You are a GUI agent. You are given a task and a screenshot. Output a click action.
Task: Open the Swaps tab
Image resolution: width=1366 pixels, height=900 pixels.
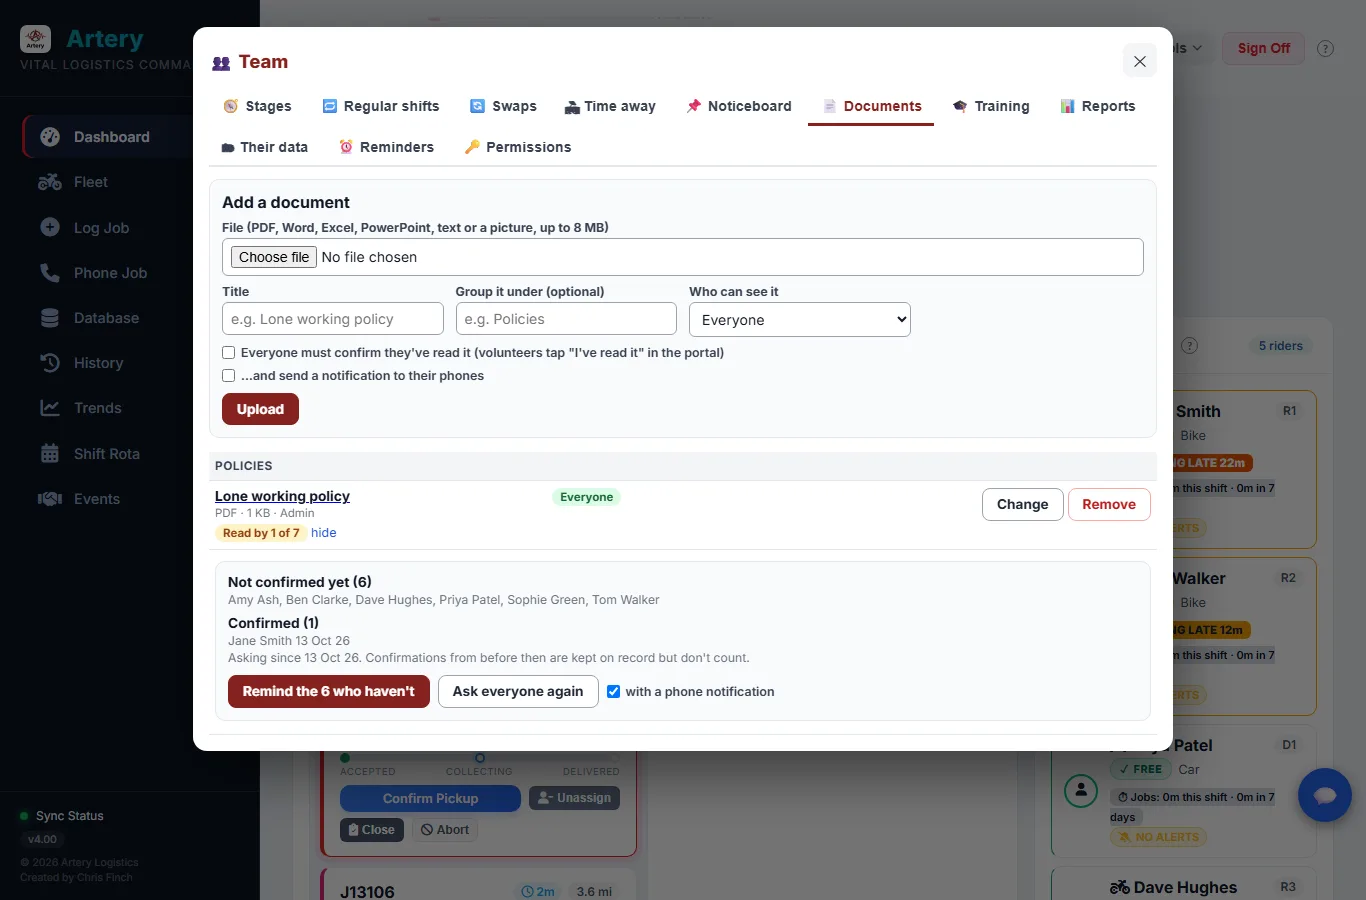tap(503, 106)
